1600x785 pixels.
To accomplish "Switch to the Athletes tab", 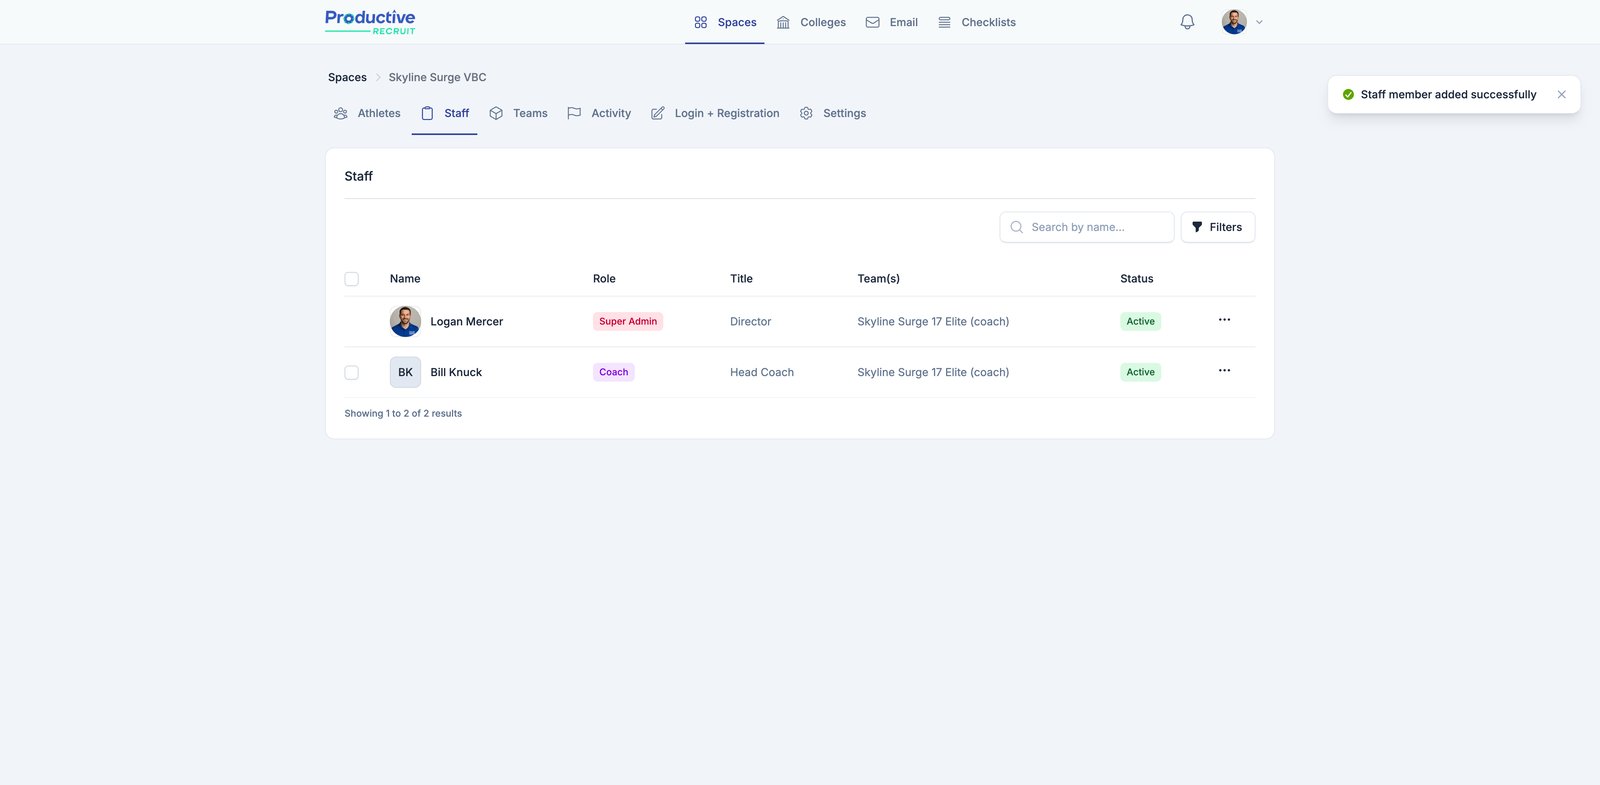I will coord(367,114).
